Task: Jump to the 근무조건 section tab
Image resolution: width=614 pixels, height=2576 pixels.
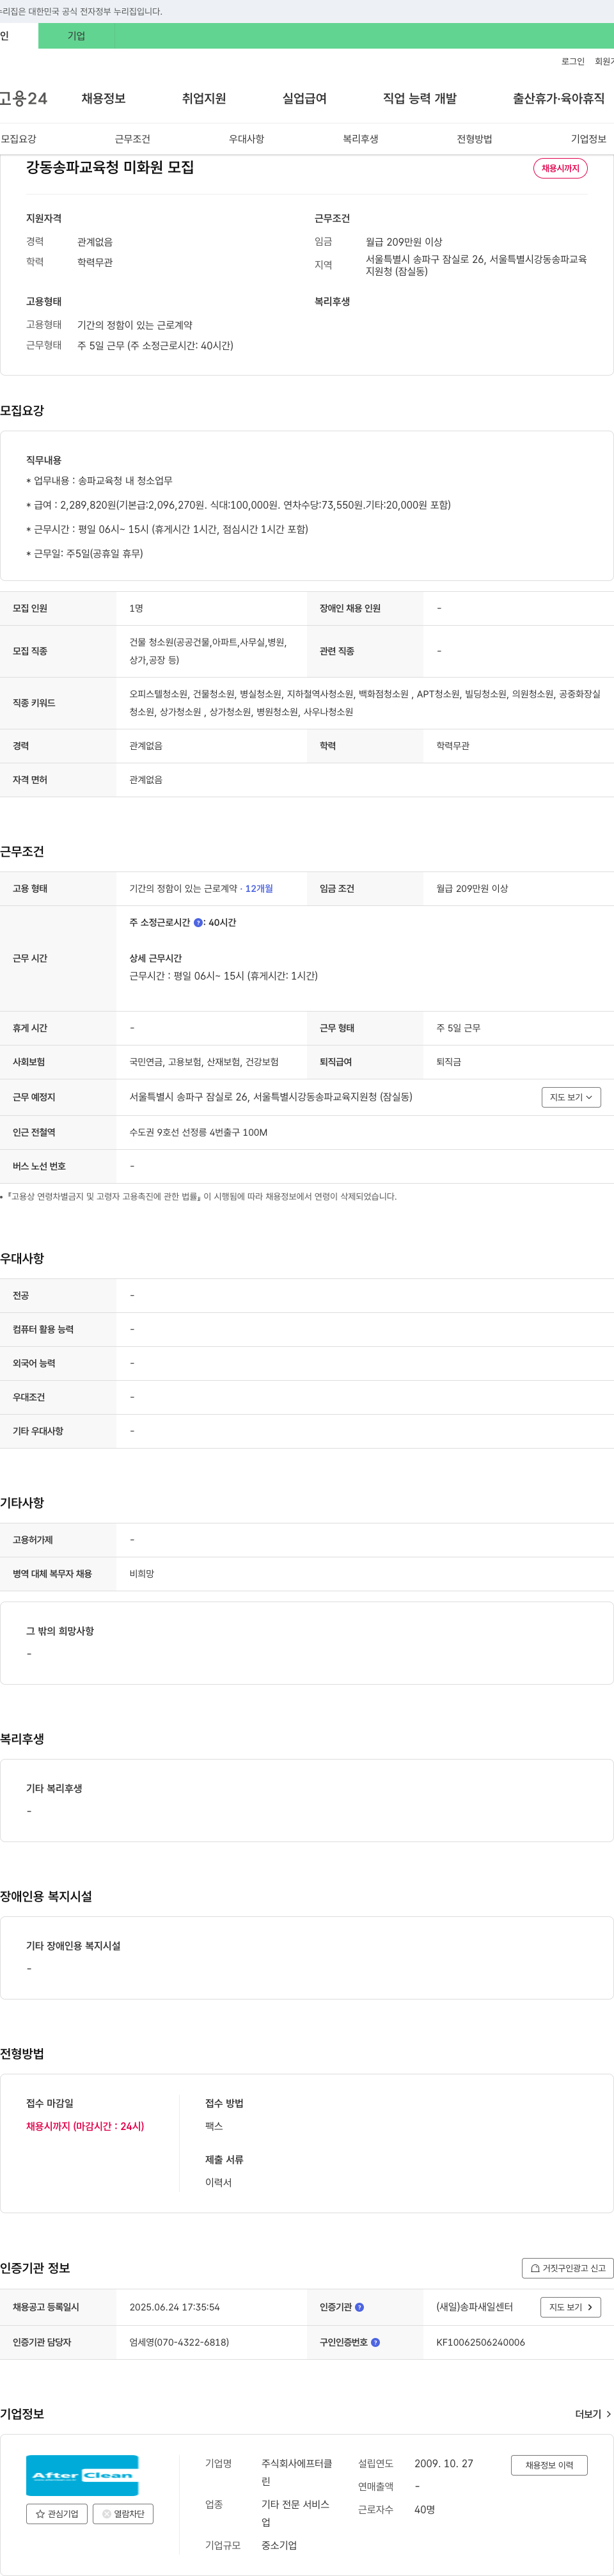Action: 132,139
